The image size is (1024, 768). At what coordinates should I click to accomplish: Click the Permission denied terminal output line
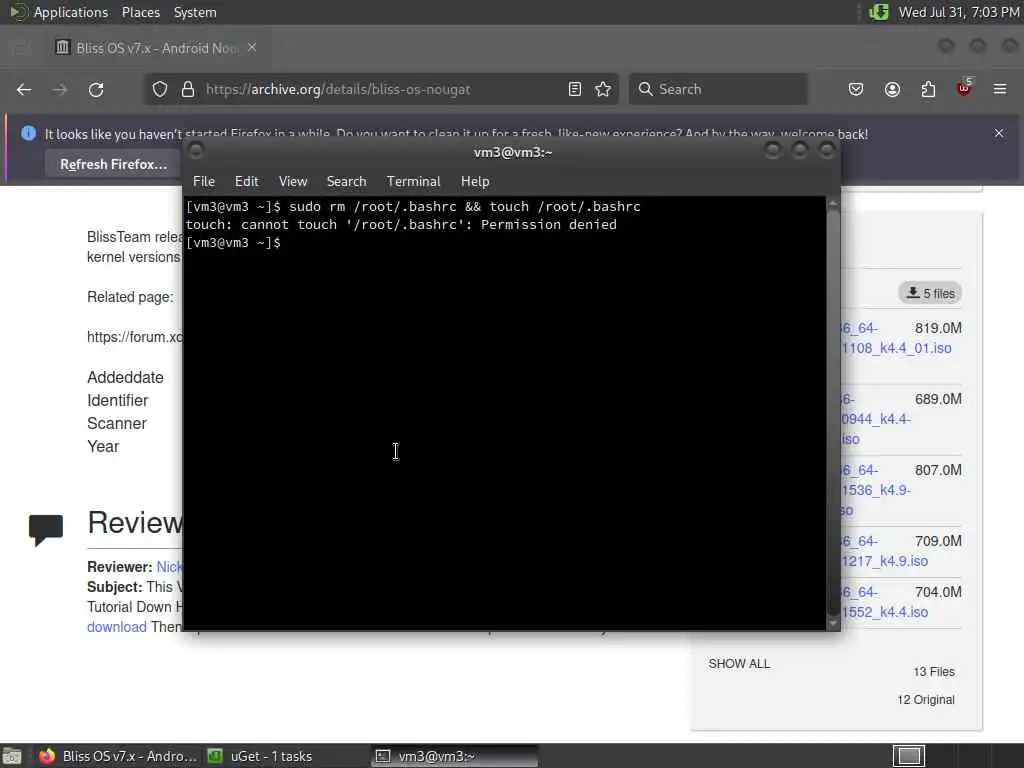click(401, 225)
